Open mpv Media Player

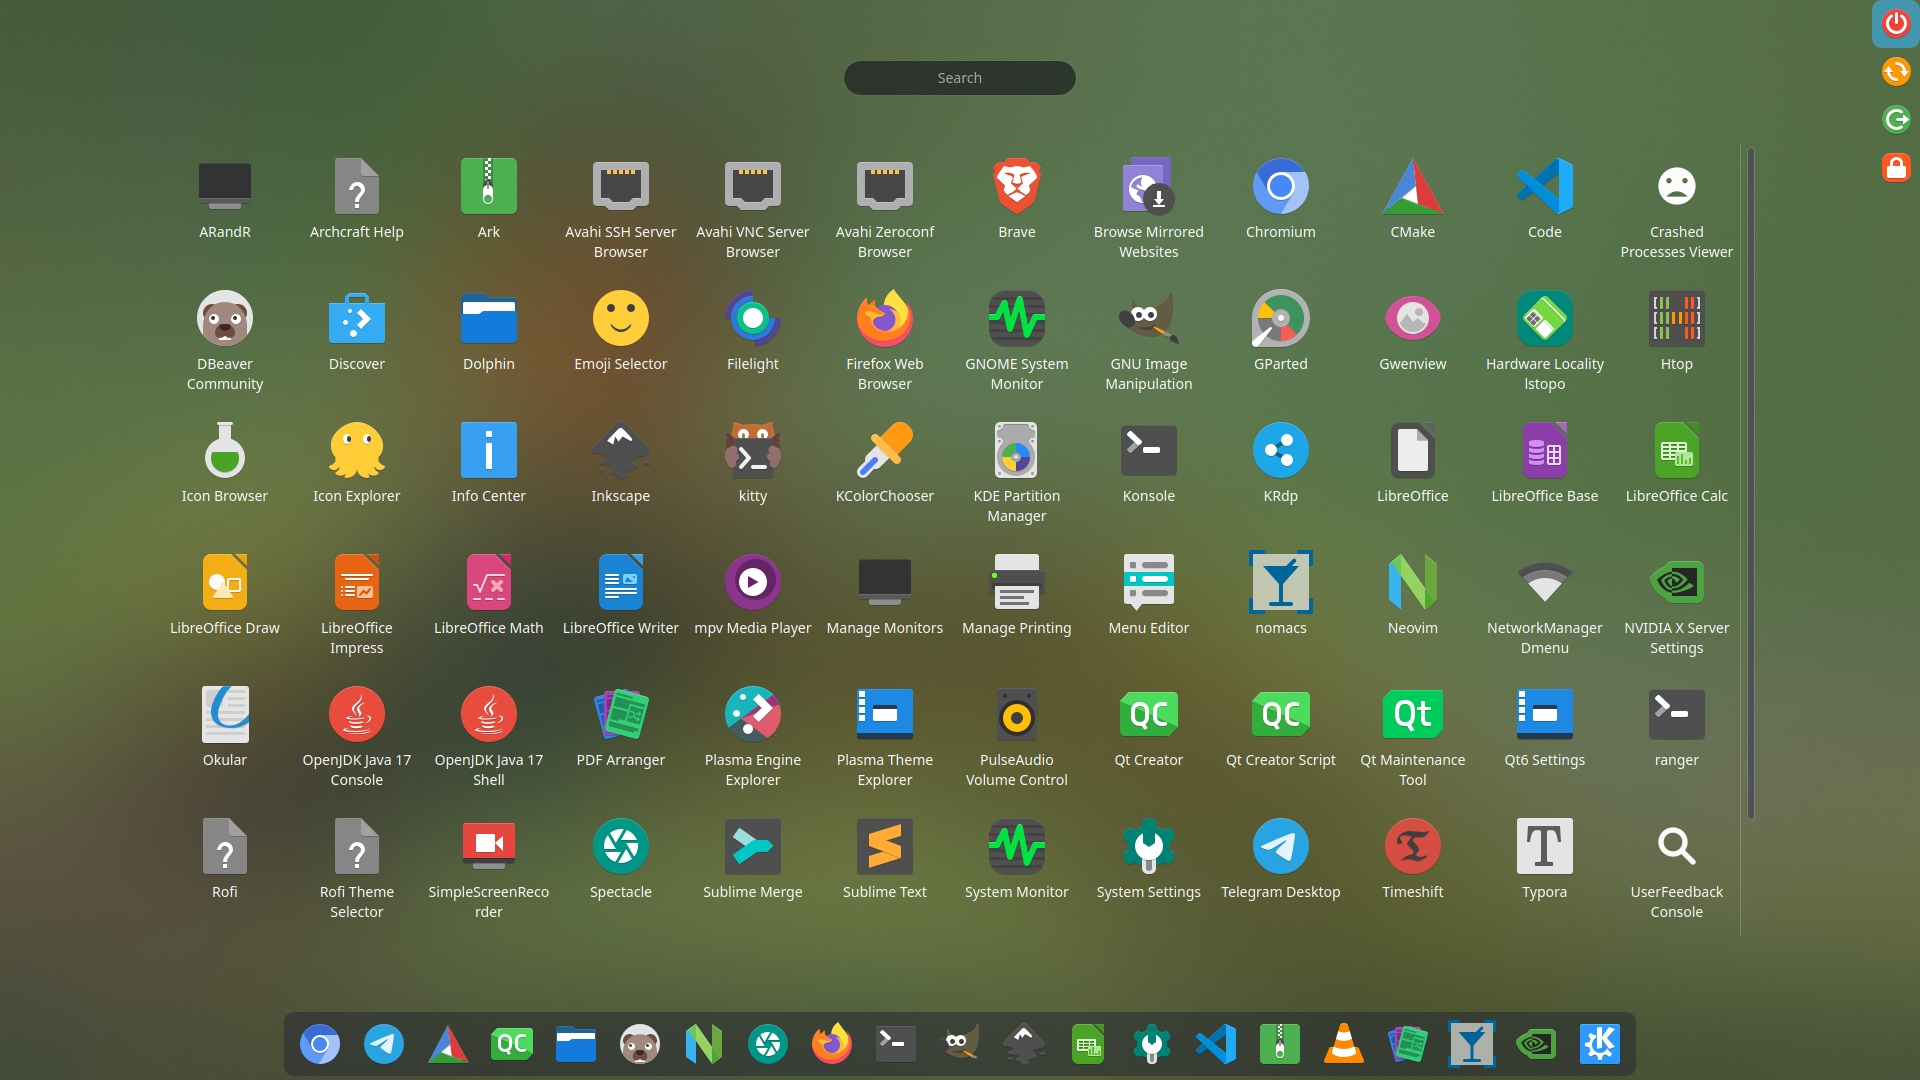[753, 596]
